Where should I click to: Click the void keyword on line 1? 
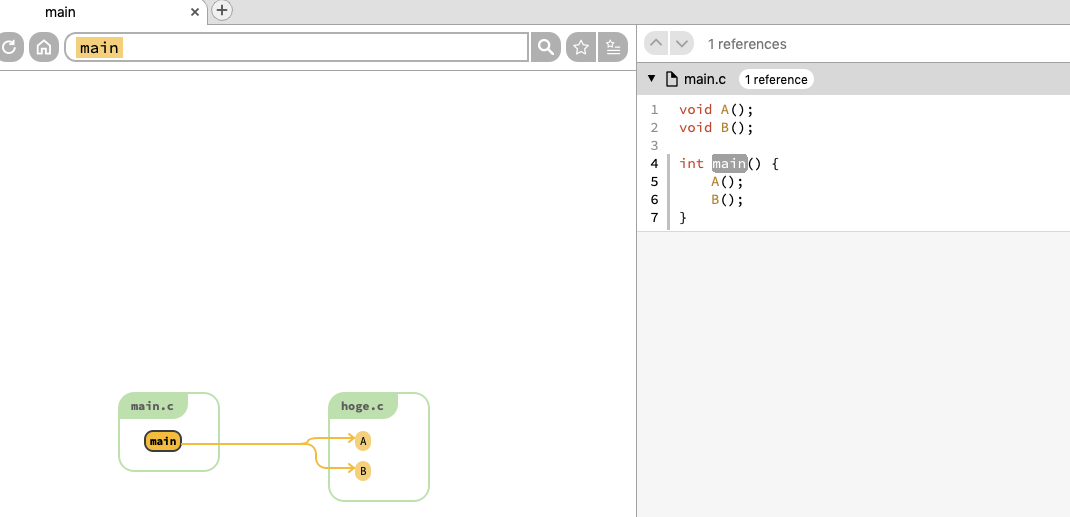click(x=695, y=110)
